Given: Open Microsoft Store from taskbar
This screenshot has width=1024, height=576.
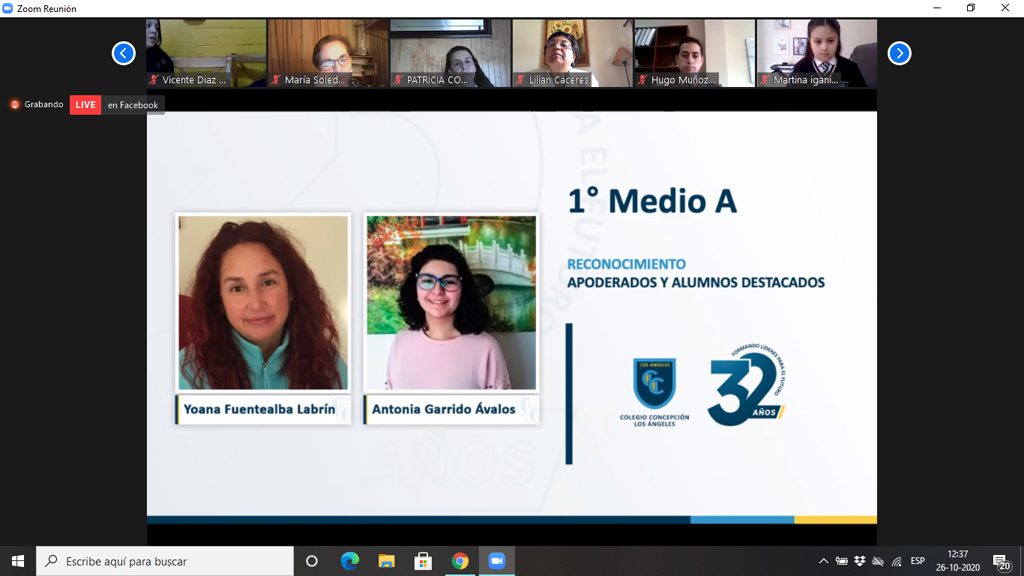Looking at the screenshot, I should coord(423,561).
